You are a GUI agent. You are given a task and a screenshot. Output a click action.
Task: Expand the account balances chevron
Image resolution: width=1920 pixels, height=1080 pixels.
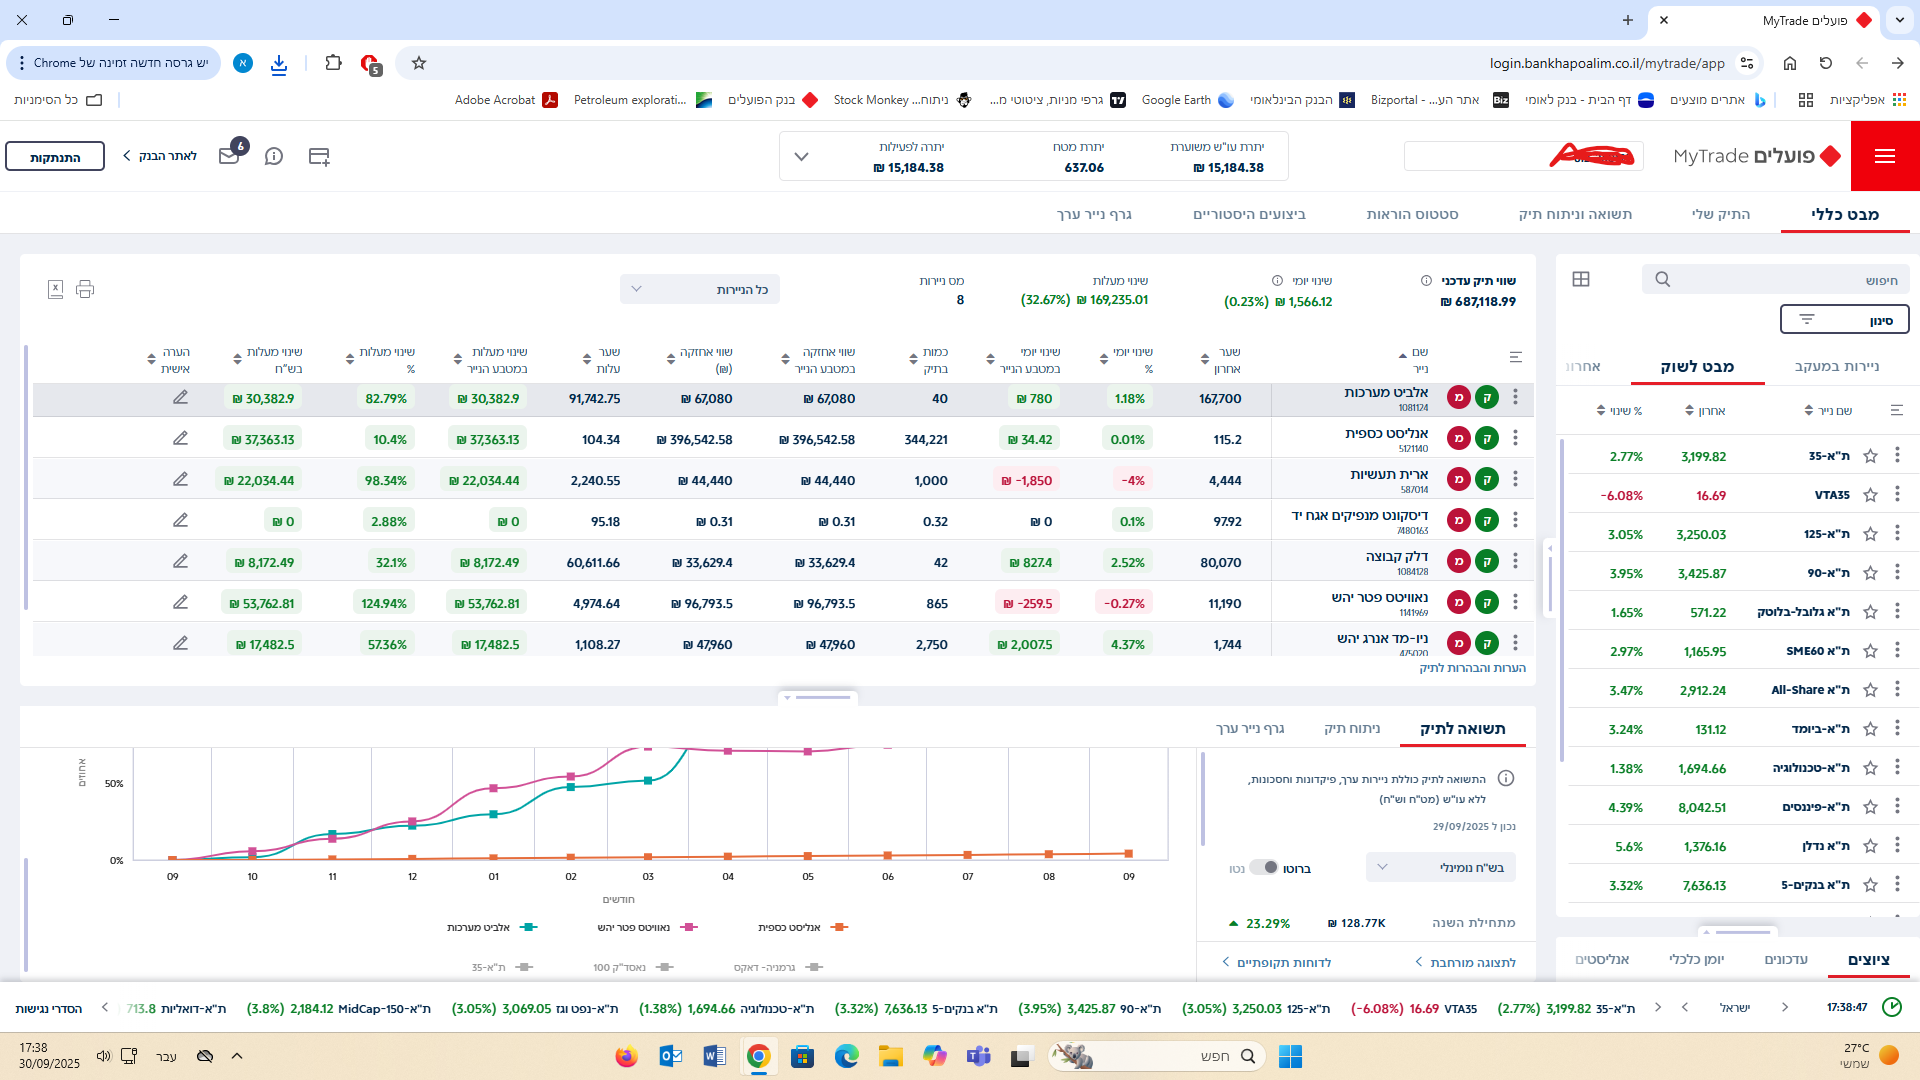801,157
